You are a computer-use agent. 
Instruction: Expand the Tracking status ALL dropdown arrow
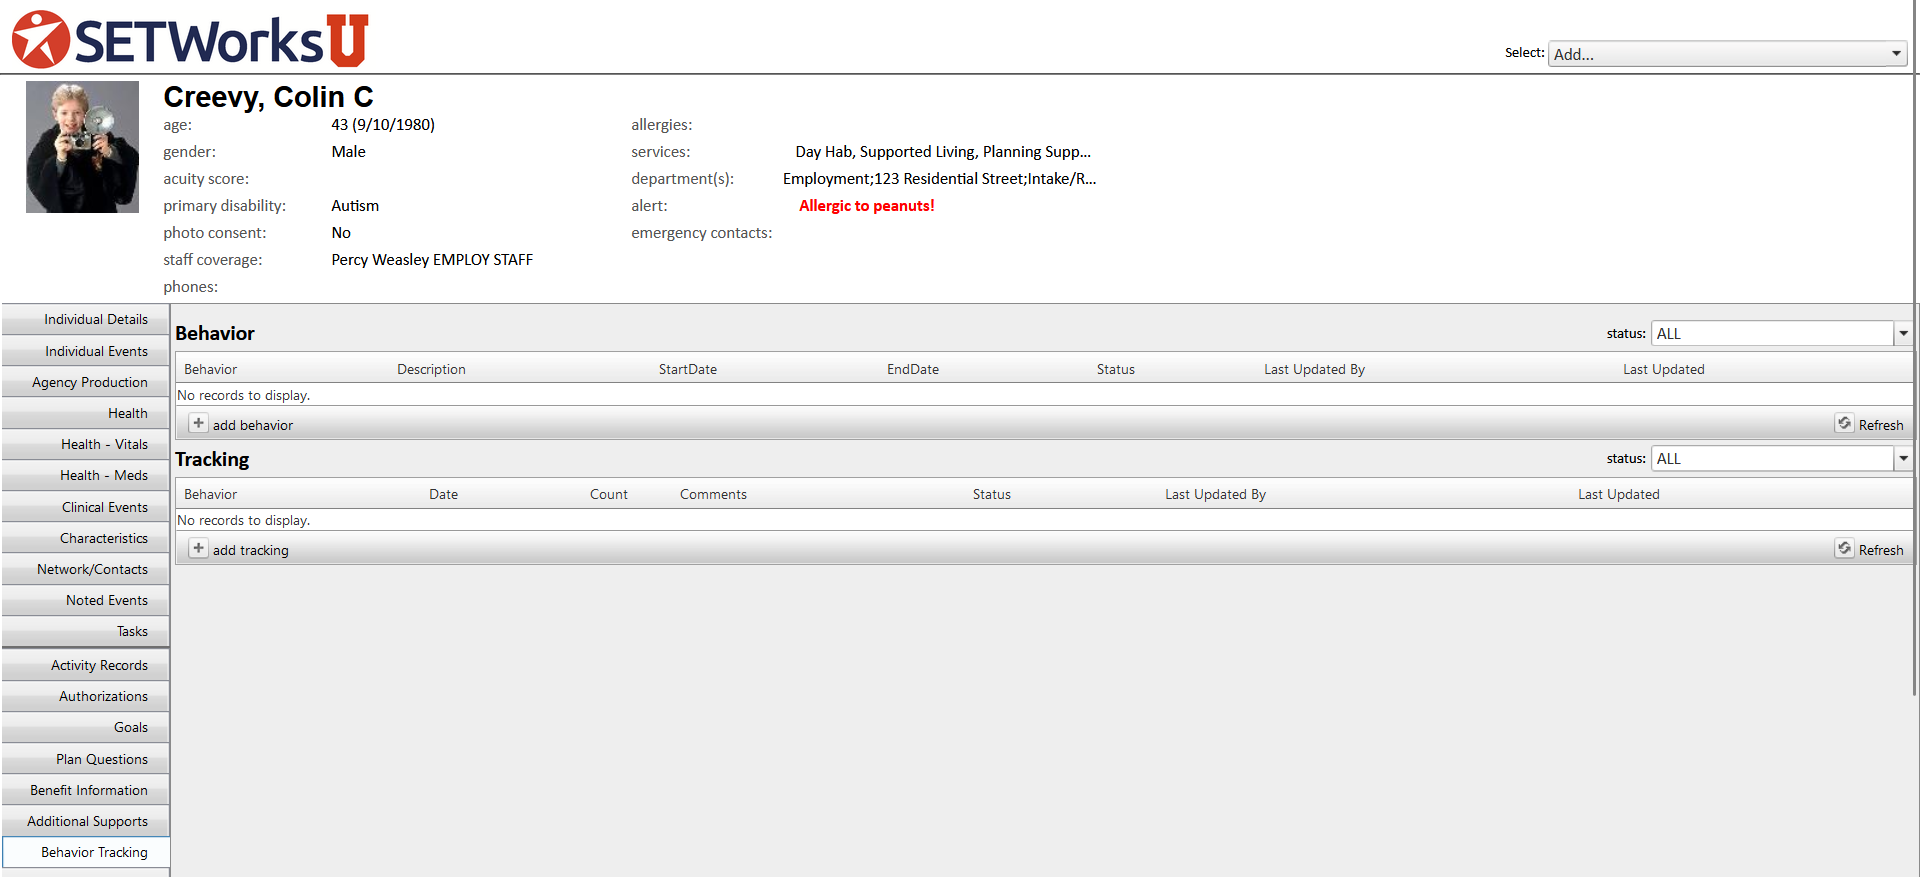coord(1903,458)
